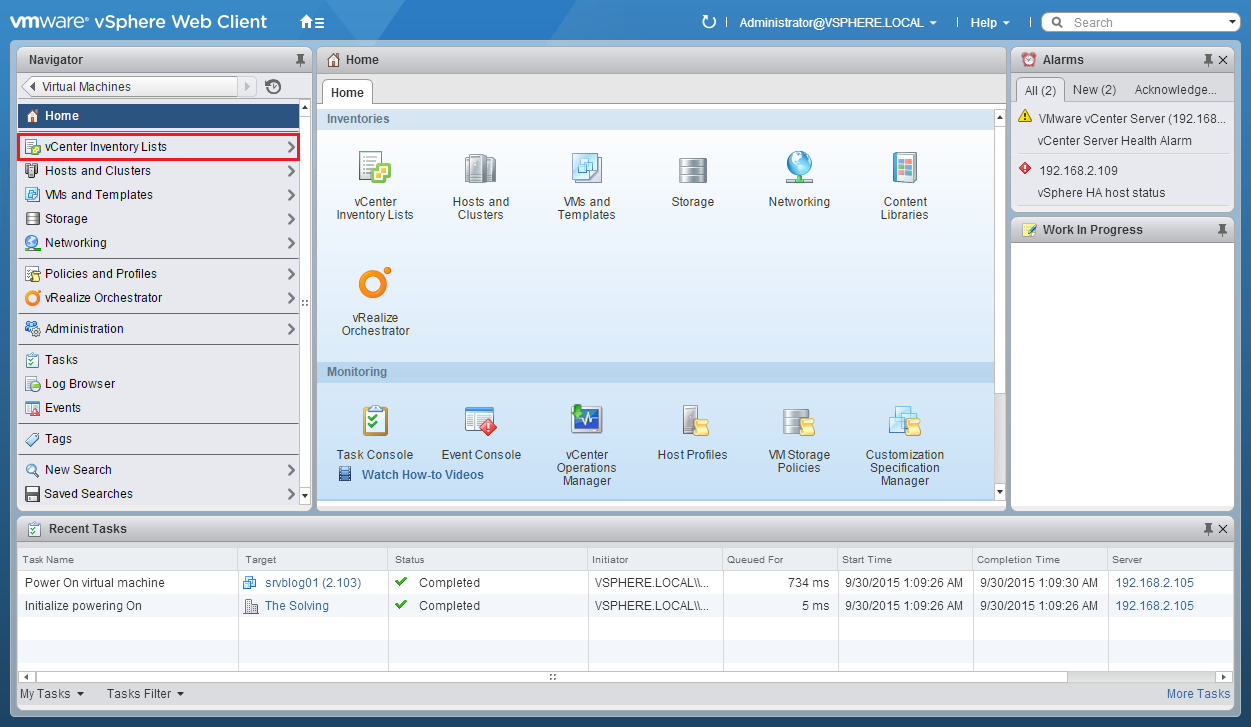Expand vCenter Inventory Lists in Navigator
The height and width of the screenshot is (727, 1251).
click(x=291, y=147)
